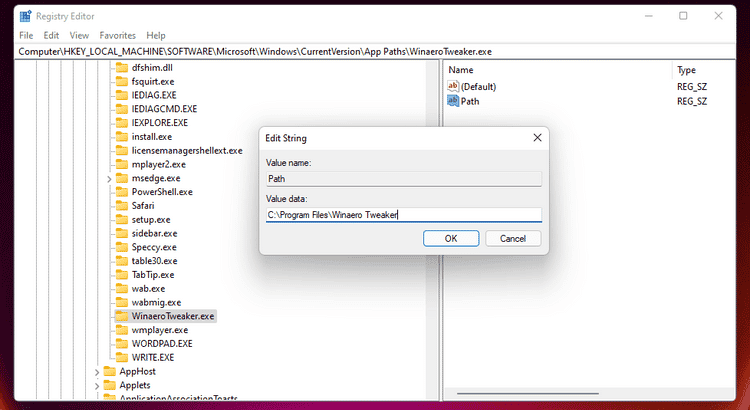This screenshot has height=410, width=750.
Task: Click the Value name field showing Path
Action: tap(404, 179)
